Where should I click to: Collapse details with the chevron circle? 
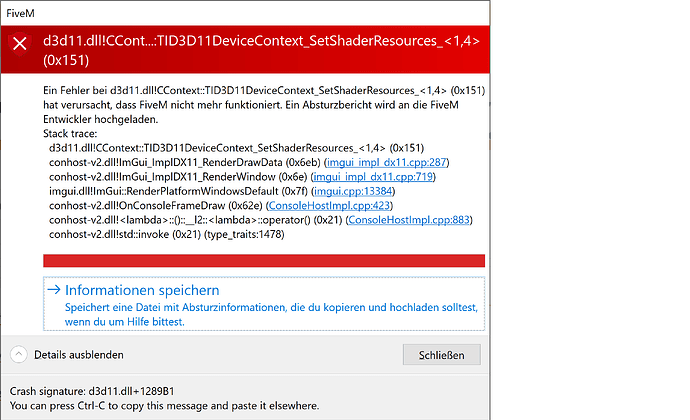click(18, 354)
